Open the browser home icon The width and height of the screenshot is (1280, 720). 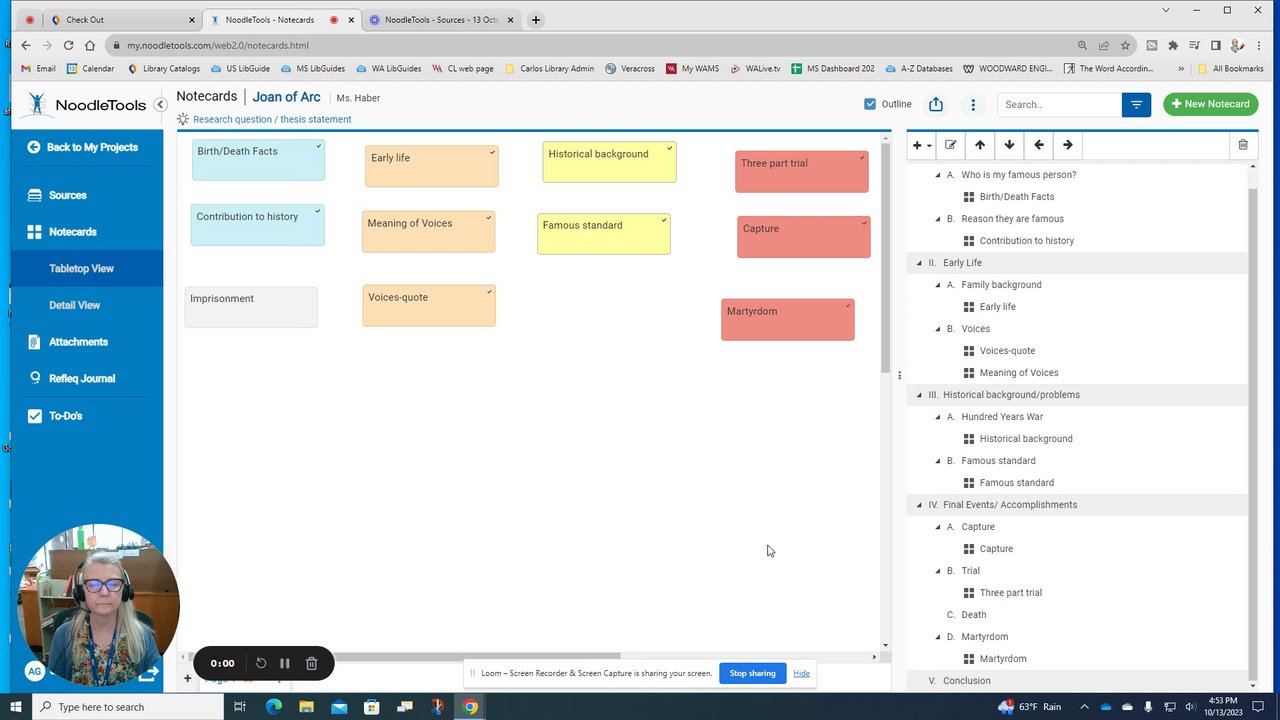[90, 45]
